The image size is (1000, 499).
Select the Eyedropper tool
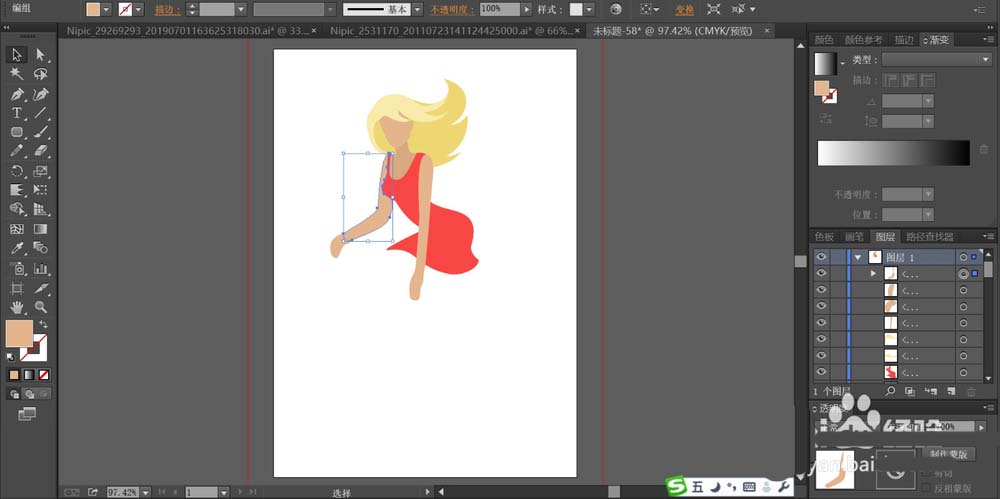(17, 248)
